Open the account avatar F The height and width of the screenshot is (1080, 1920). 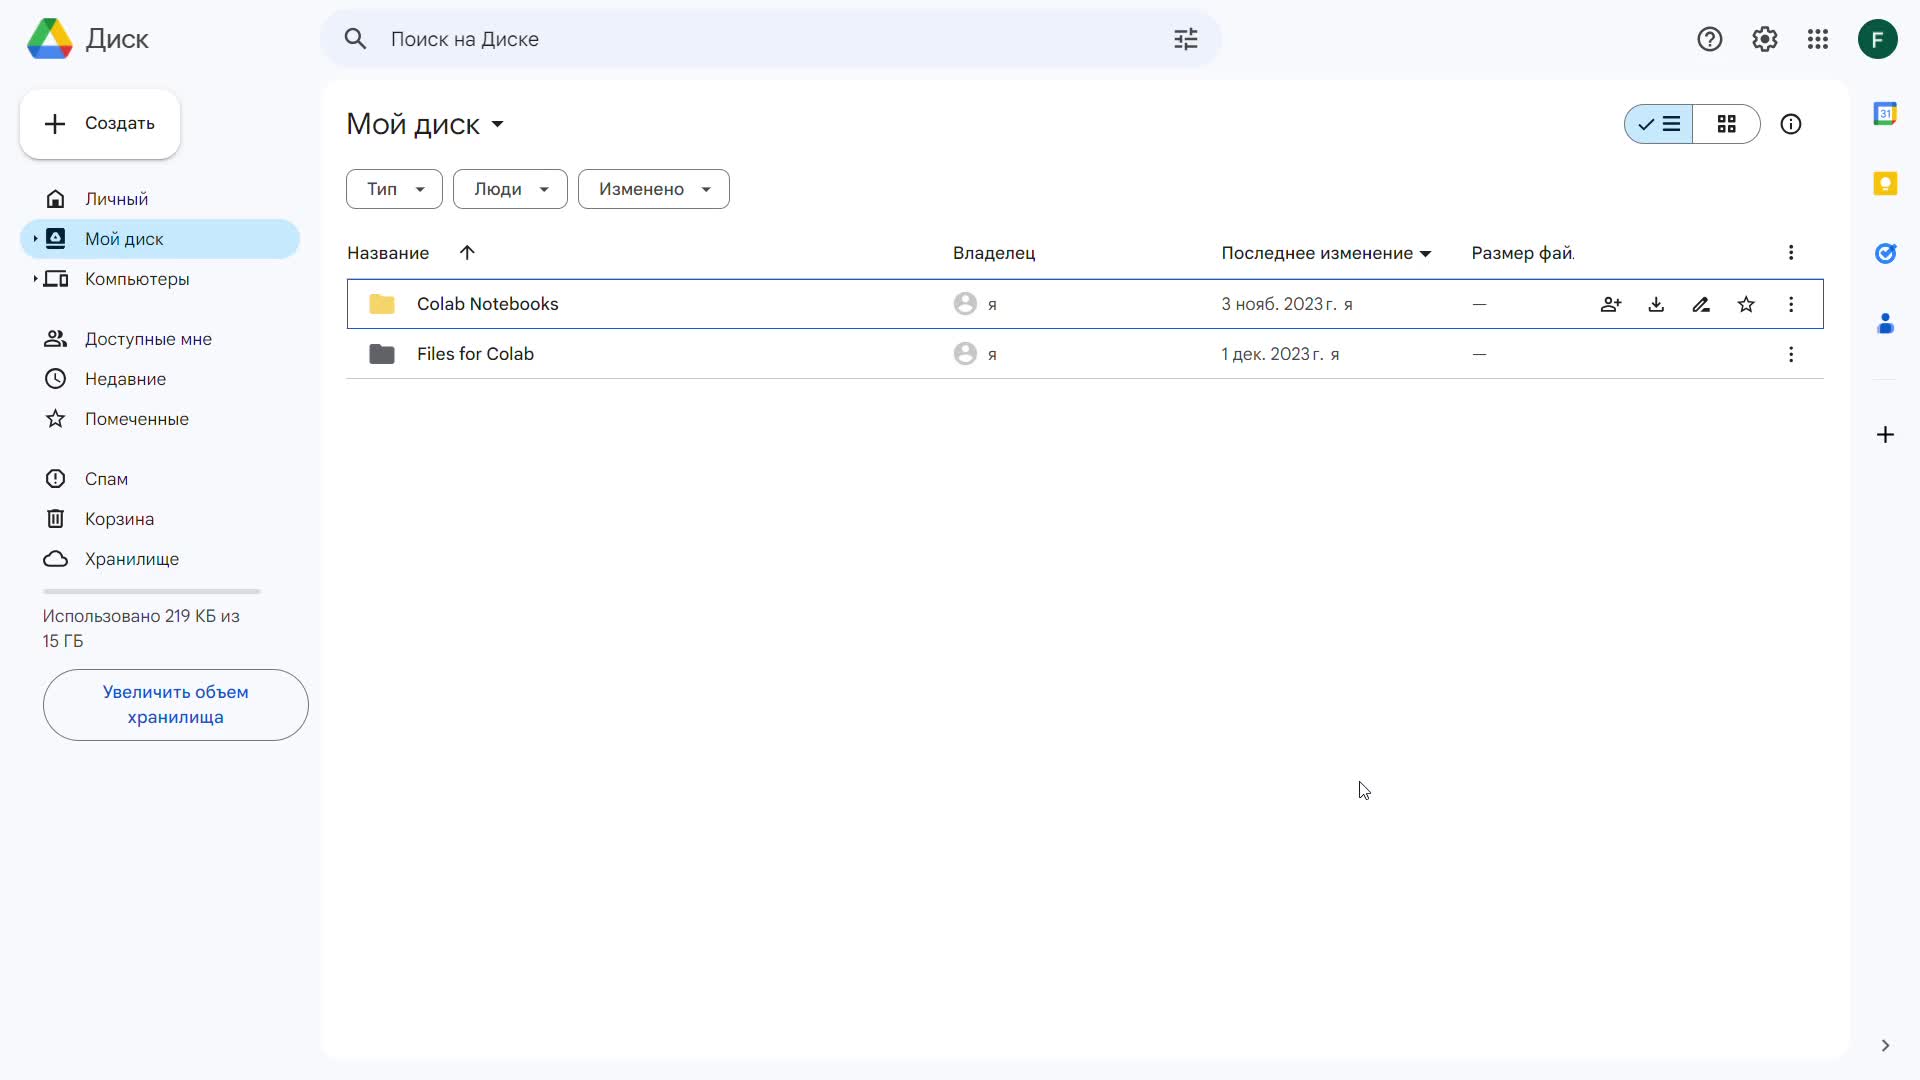click(x=1877, y=39)
